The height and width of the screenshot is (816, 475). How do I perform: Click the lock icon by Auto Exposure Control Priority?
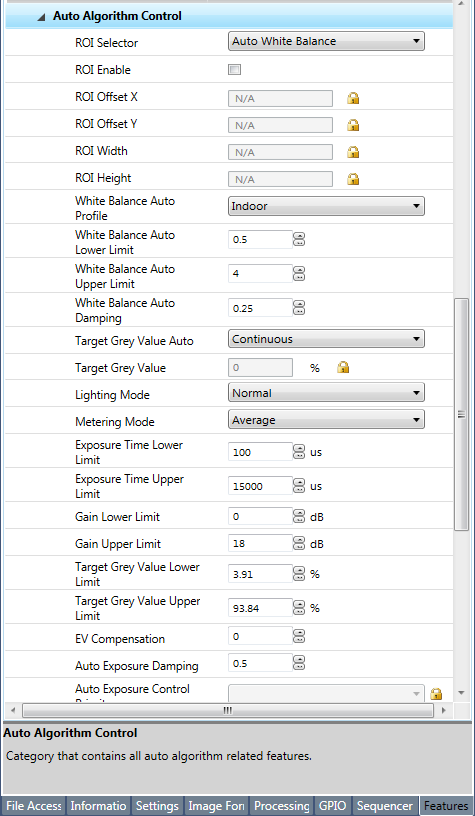tap(437, 693)
